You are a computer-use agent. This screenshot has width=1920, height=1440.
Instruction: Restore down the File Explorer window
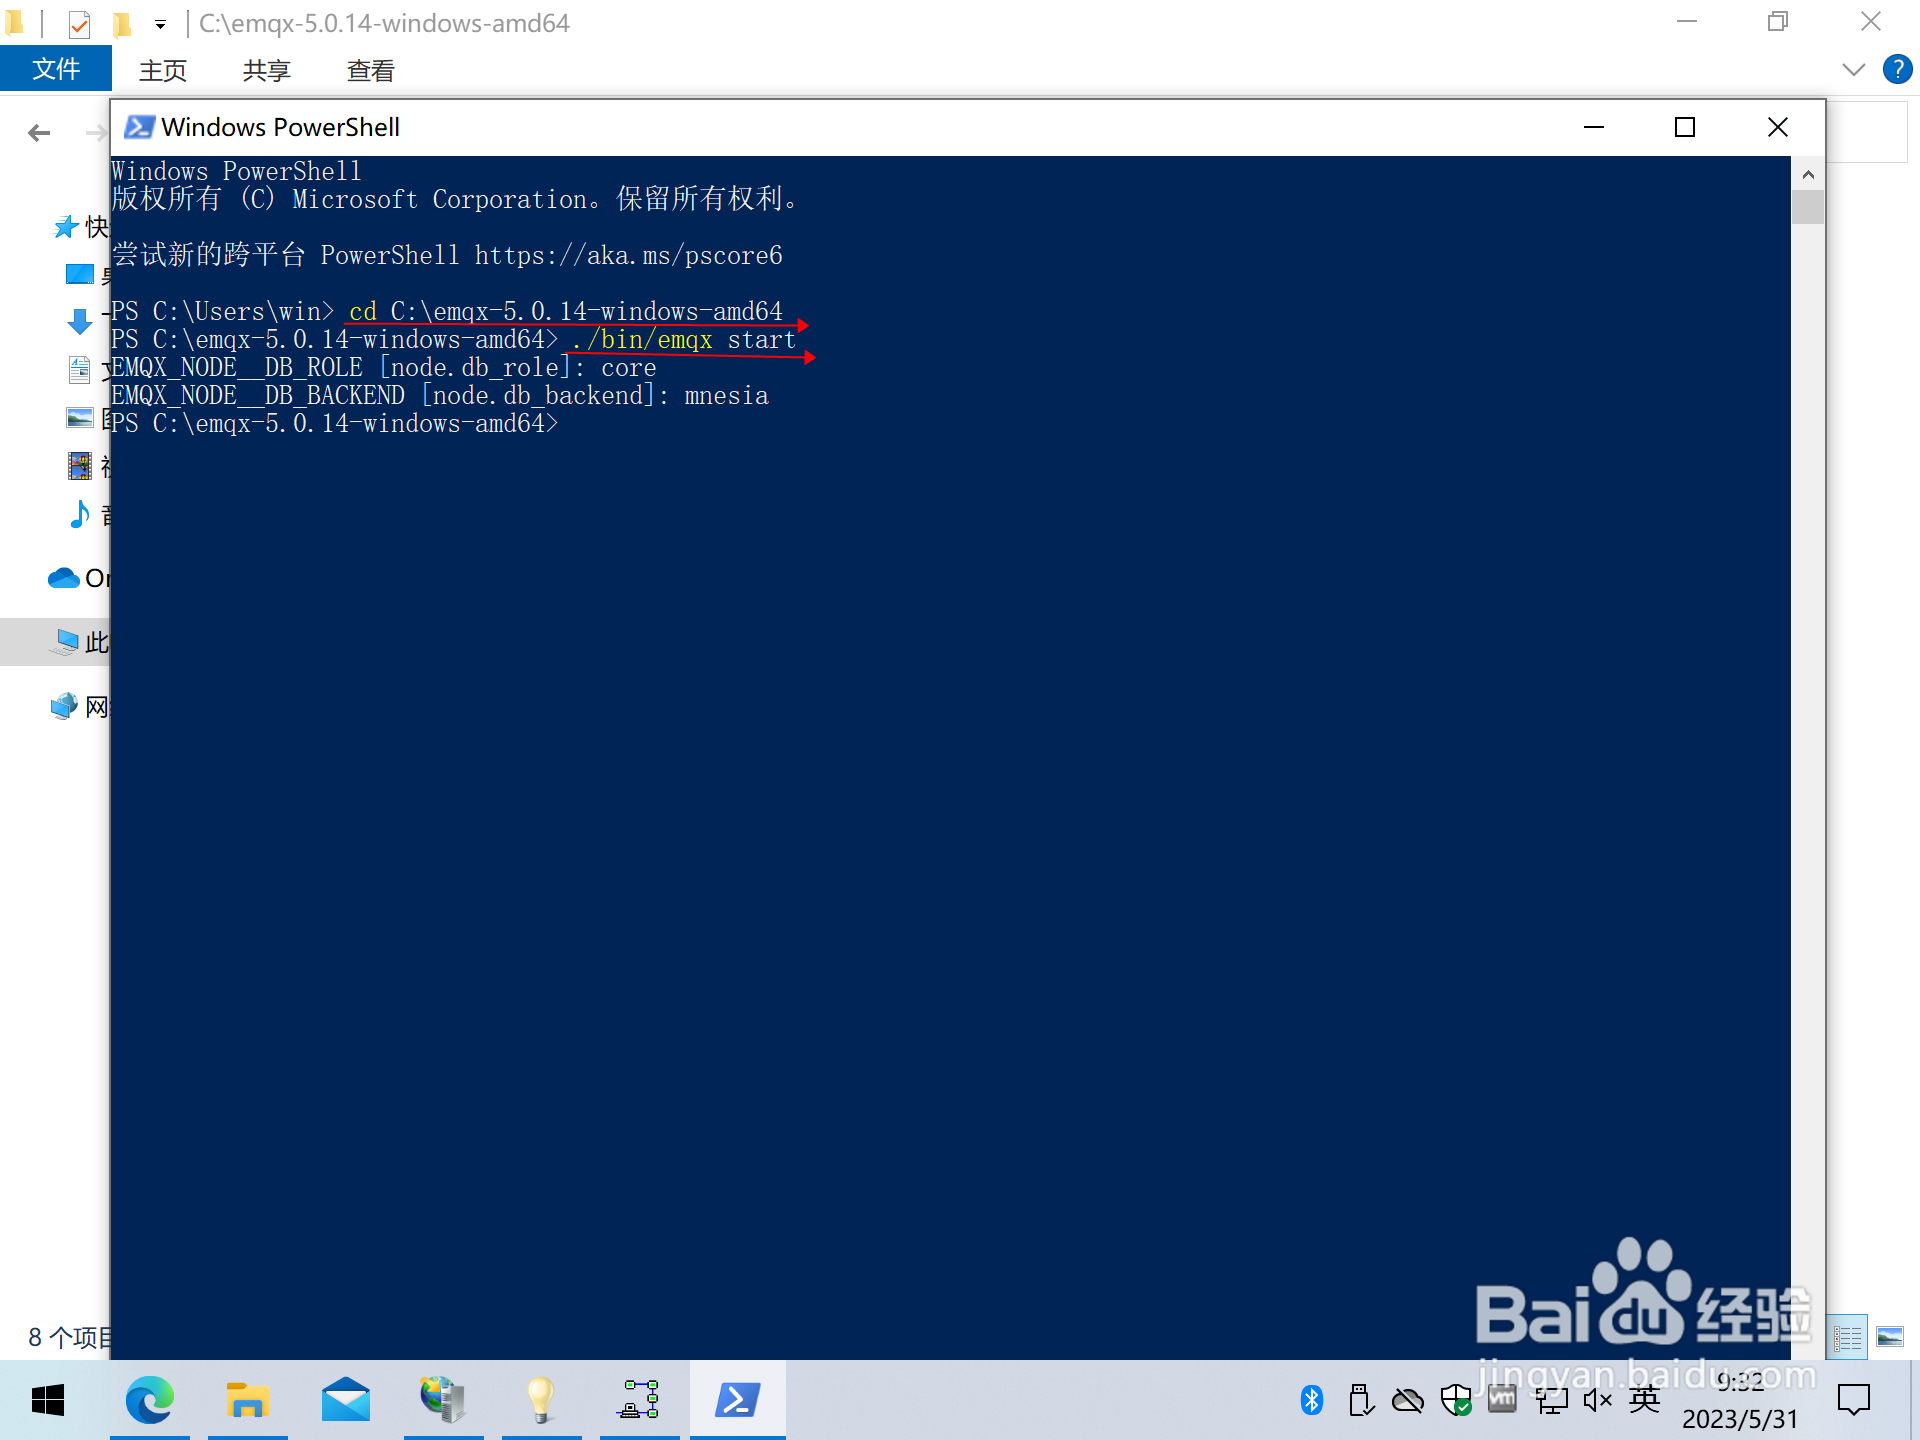1778,22
